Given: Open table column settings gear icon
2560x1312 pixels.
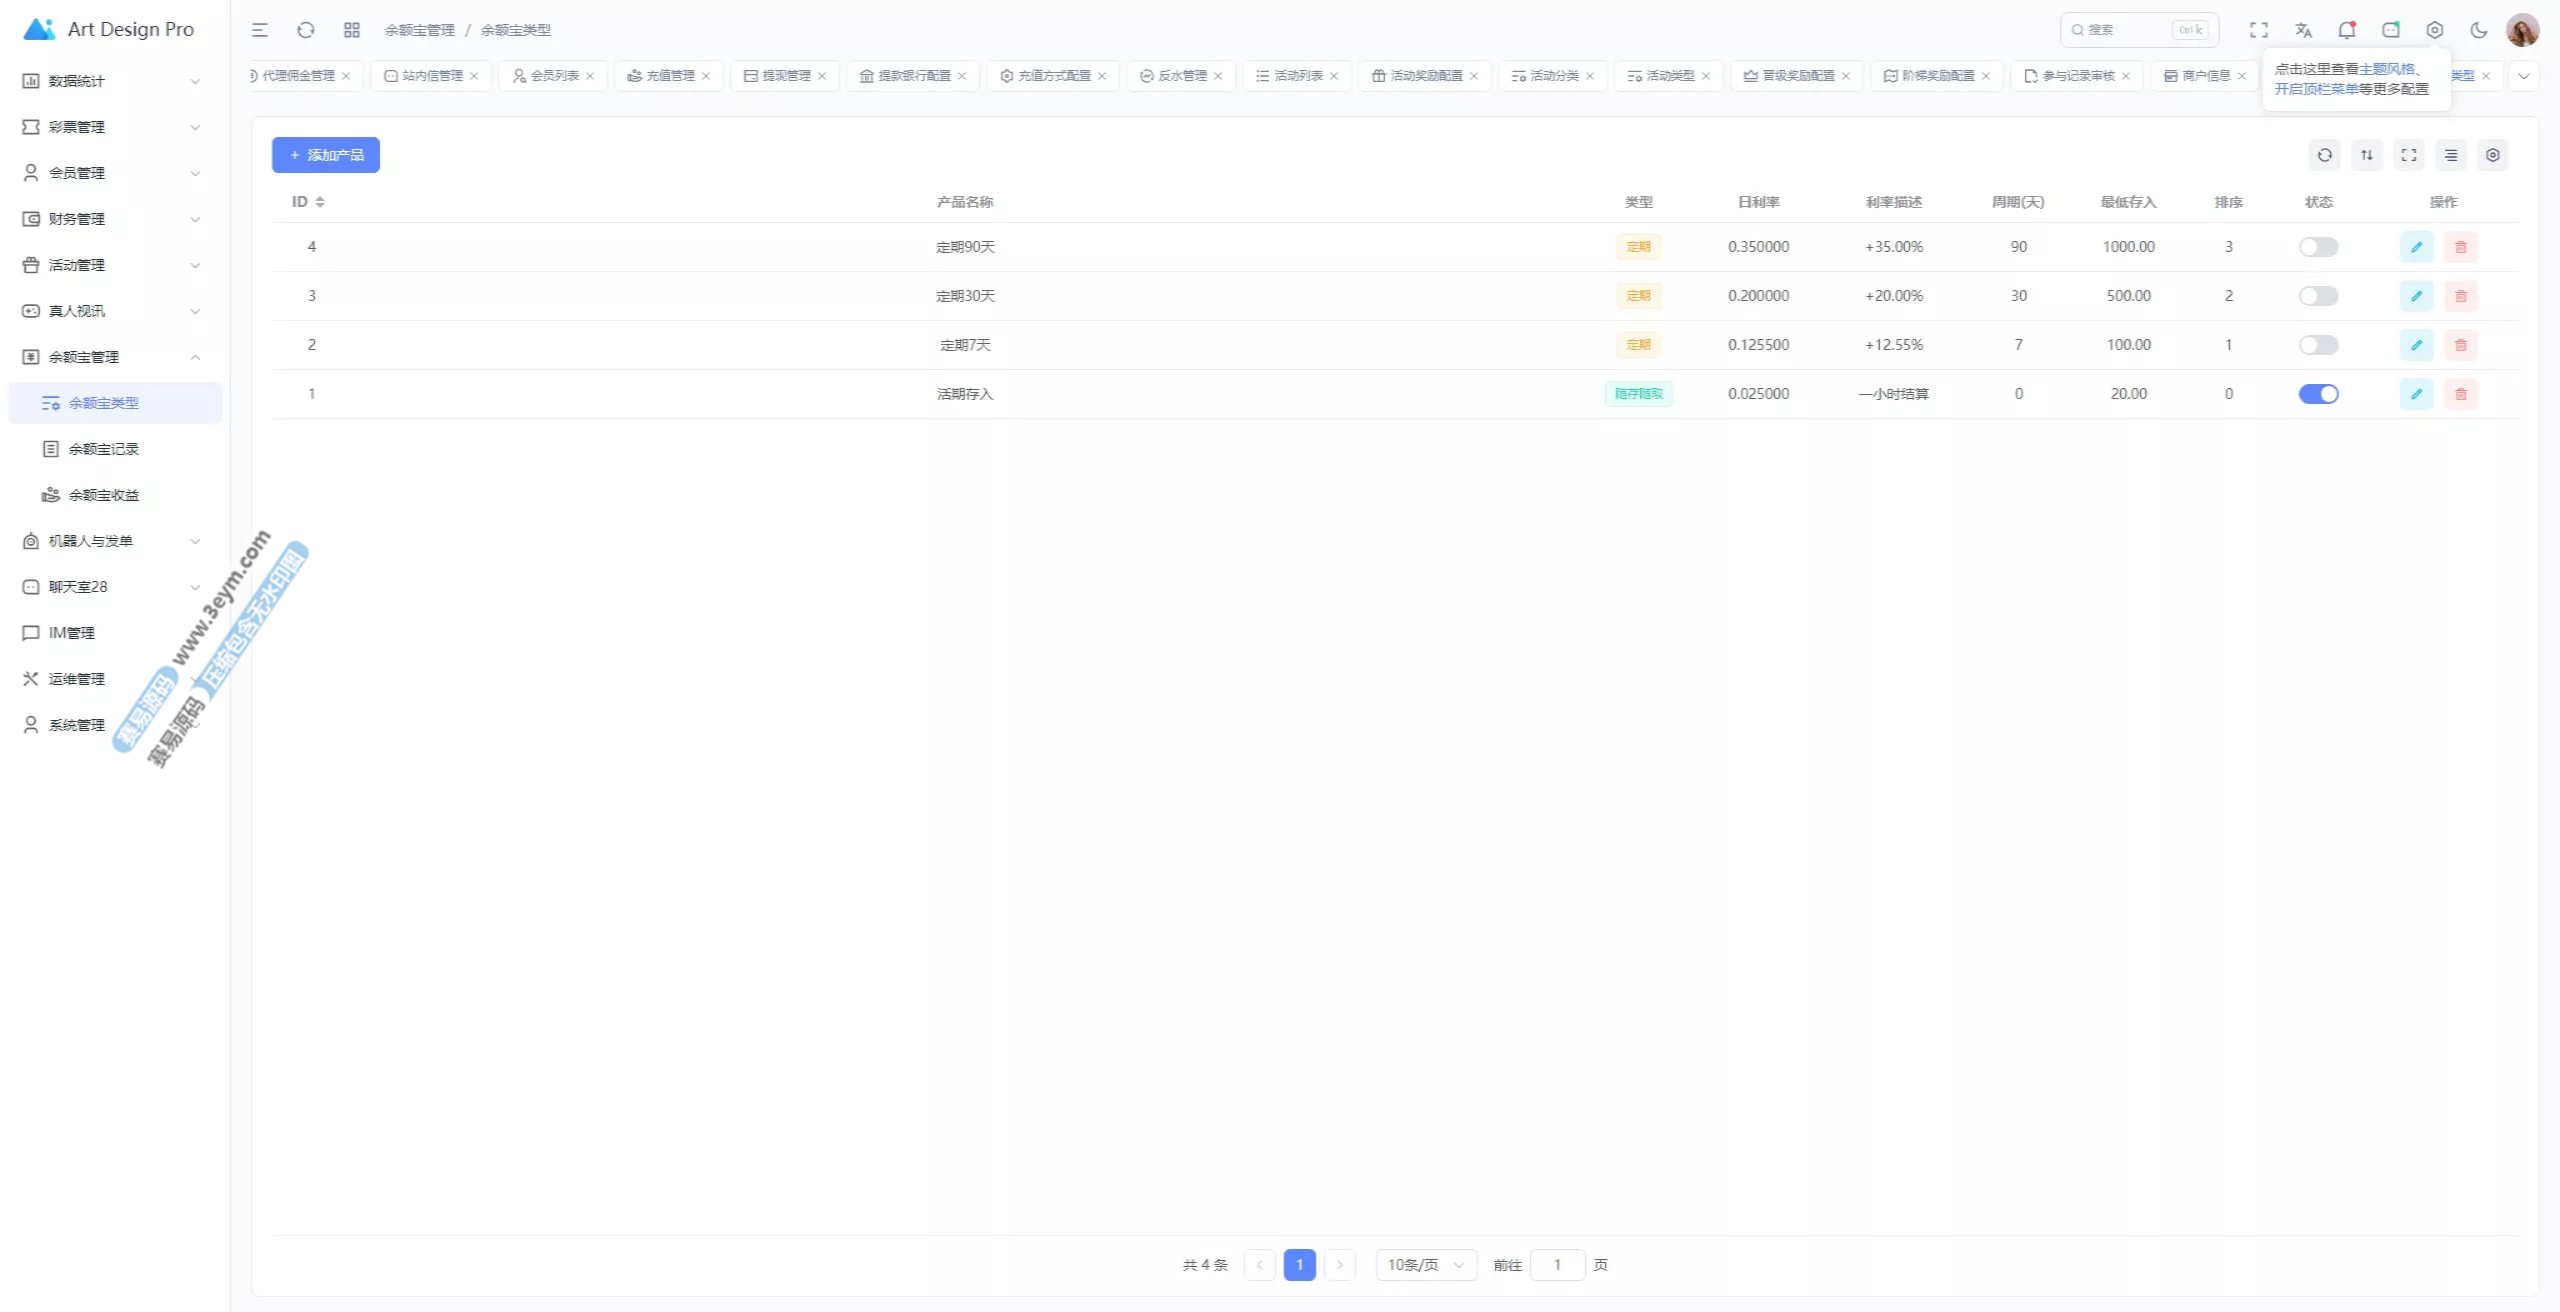Looking at the screenshot, I should click(2492, 155).
